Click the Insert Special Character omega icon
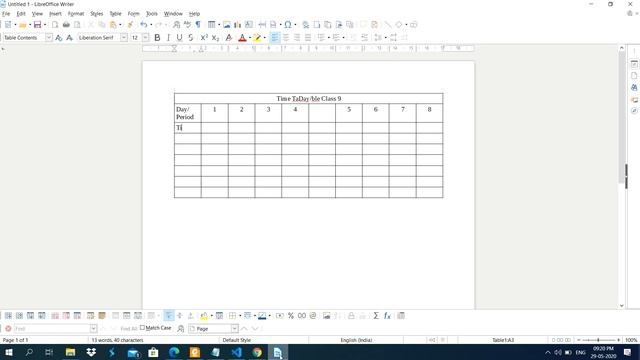This screenshot has width=640, height=360. coord(288,25)
